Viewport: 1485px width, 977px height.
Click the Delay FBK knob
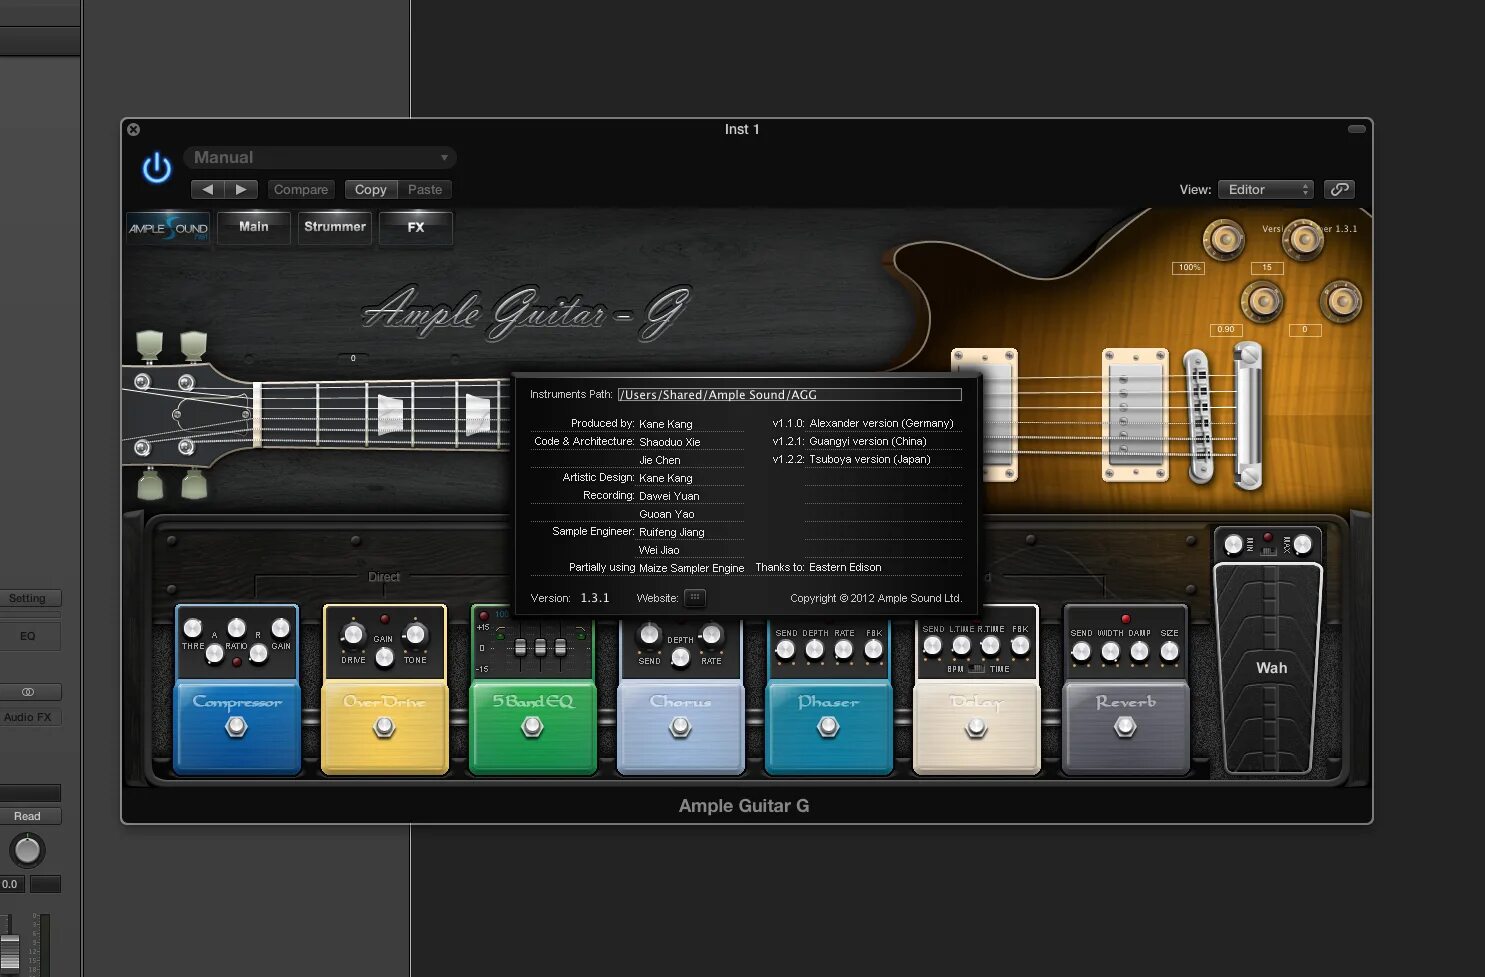tap(1020, 646)
